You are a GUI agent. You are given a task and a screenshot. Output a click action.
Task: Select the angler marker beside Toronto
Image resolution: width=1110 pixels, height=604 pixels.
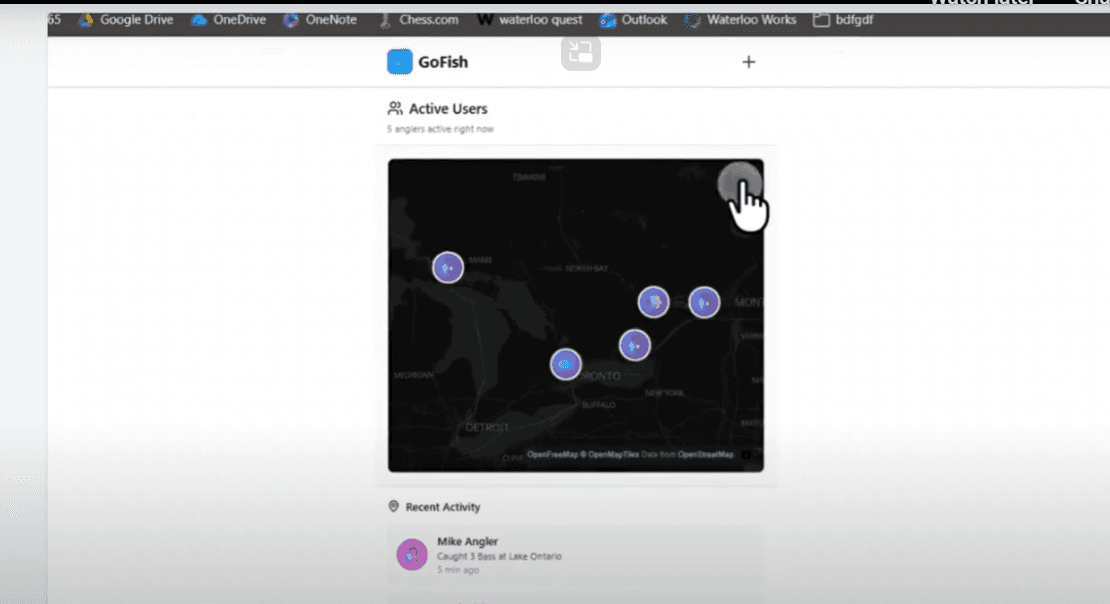566,363
